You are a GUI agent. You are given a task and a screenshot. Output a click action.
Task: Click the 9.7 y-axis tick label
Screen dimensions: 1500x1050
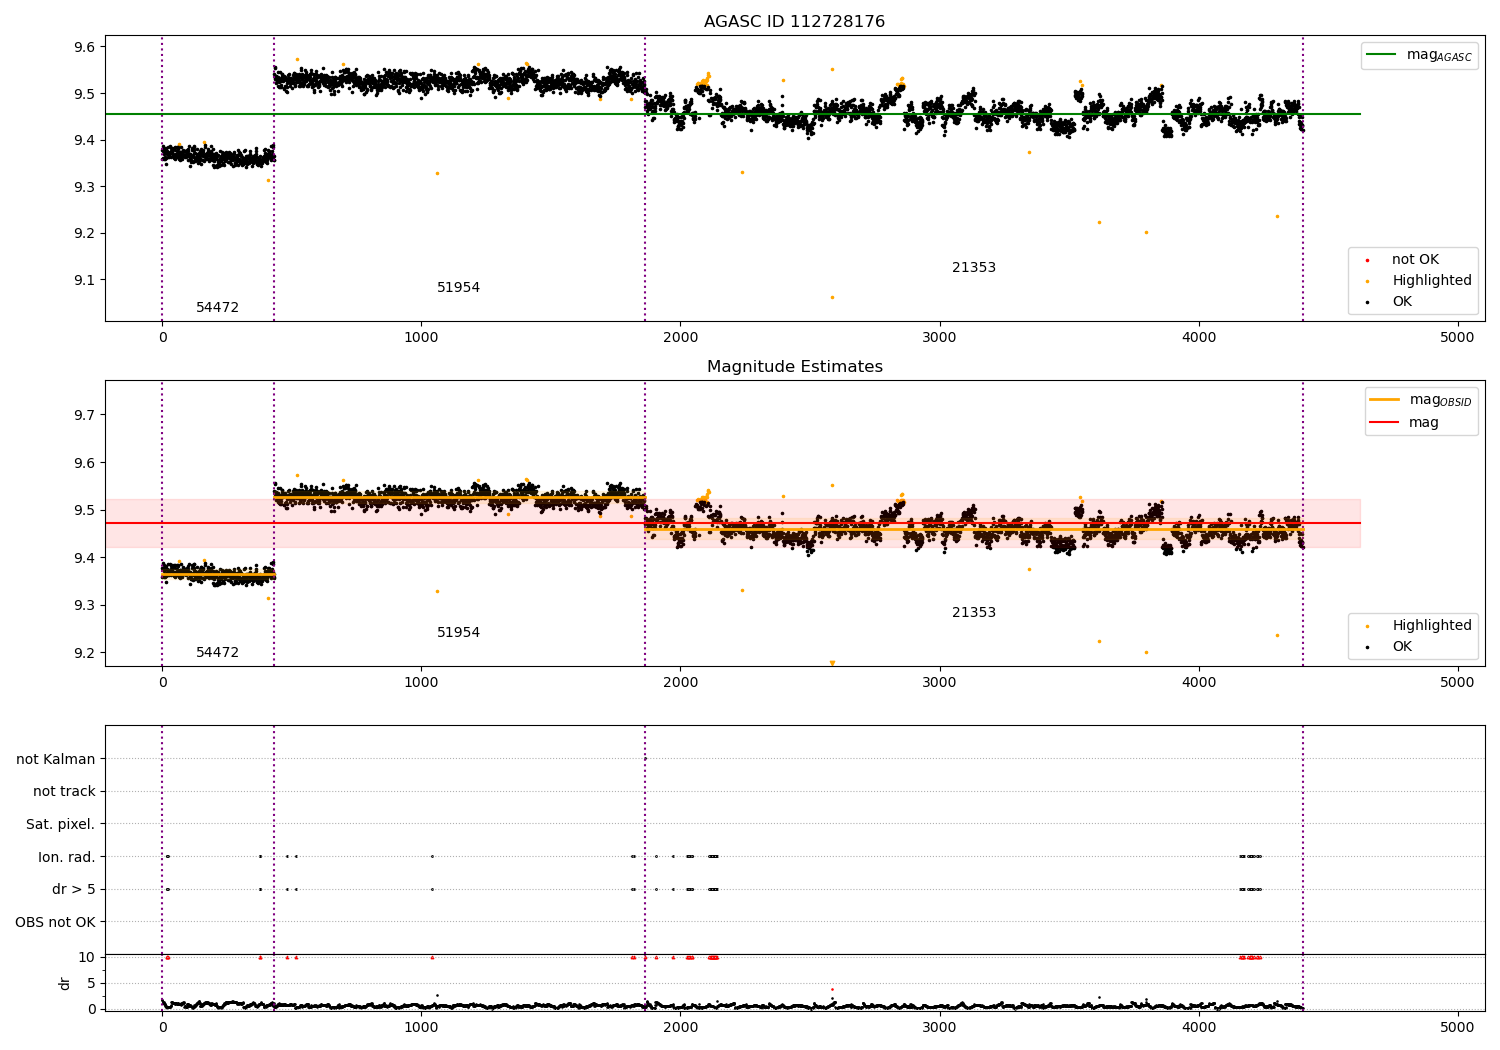click(82, 416)
